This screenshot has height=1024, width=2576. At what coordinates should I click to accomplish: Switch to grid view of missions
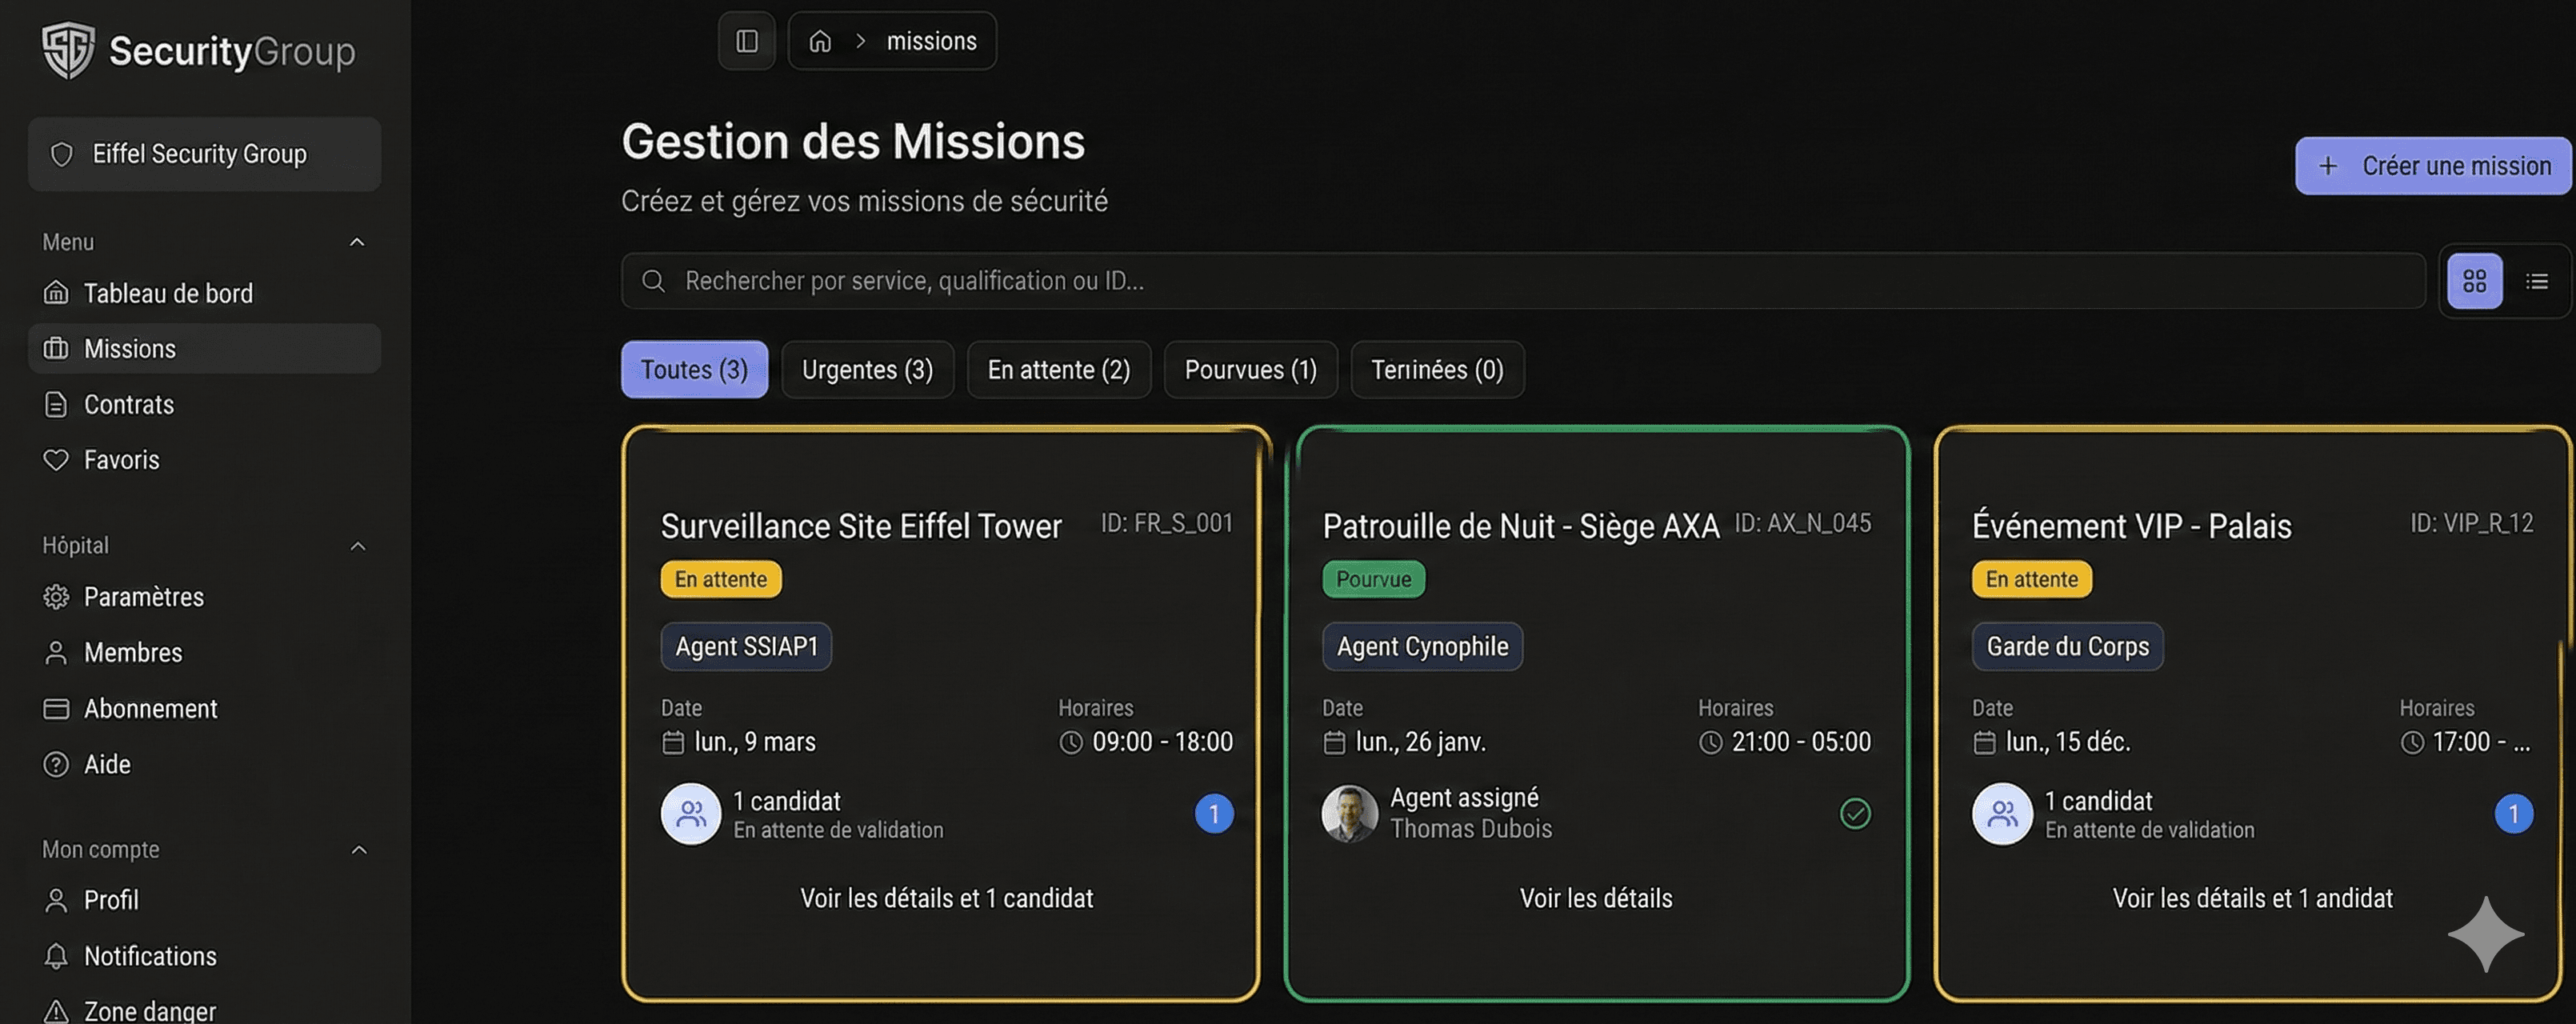pos(2475,281)
